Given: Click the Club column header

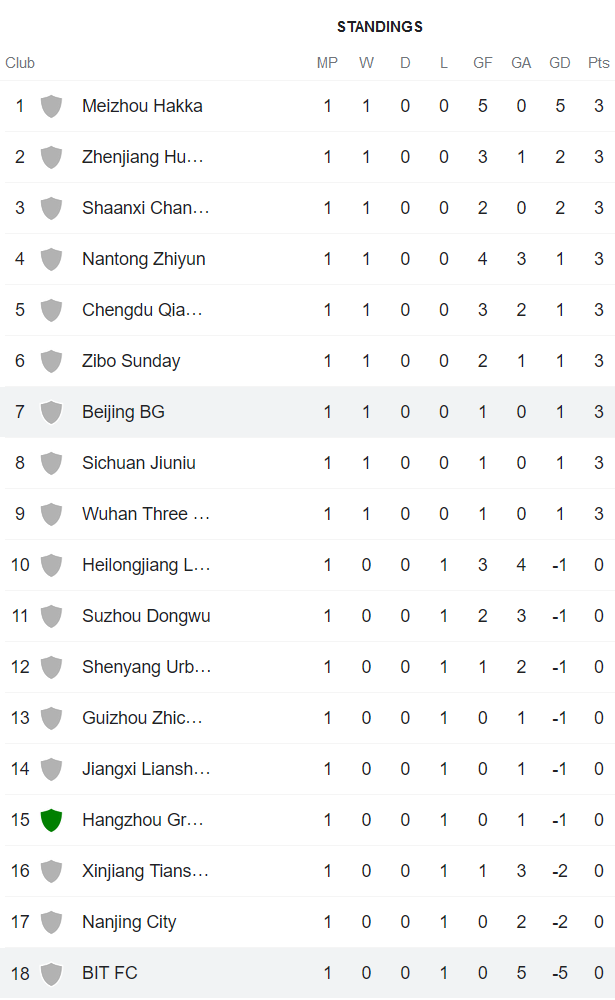Looking at the screenshot, I should point(20,62).
